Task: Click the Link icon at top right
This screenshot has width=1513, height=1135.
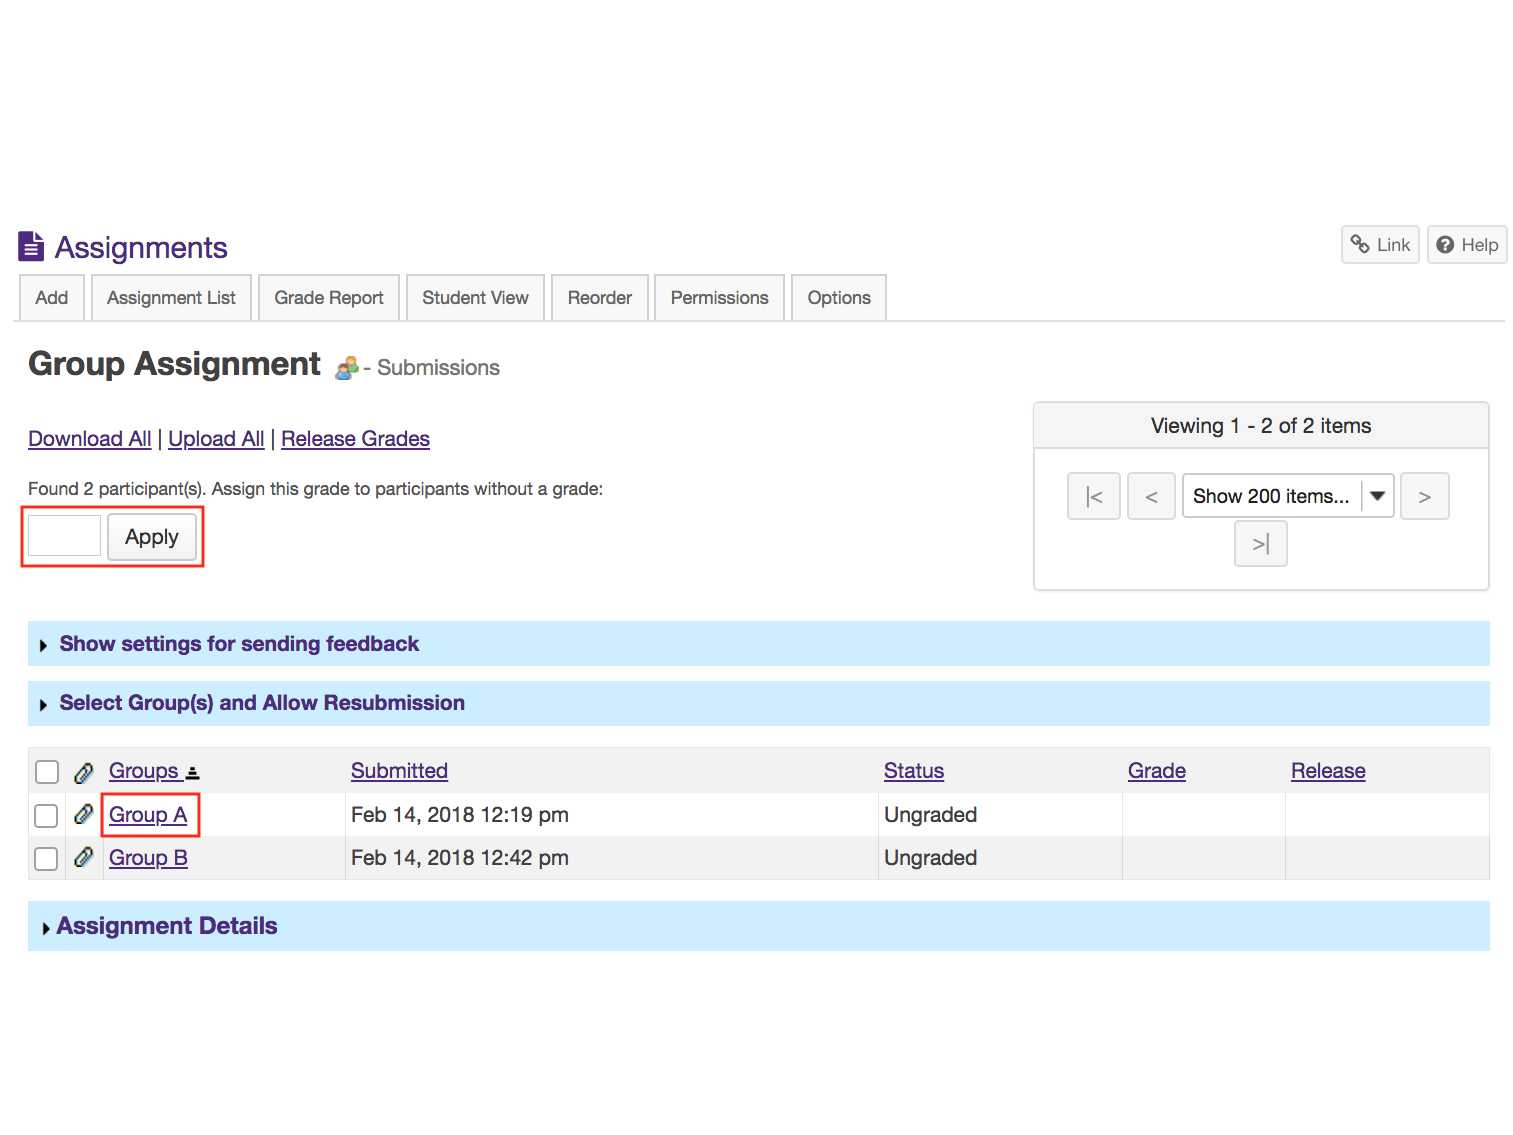Action: 1360,244
